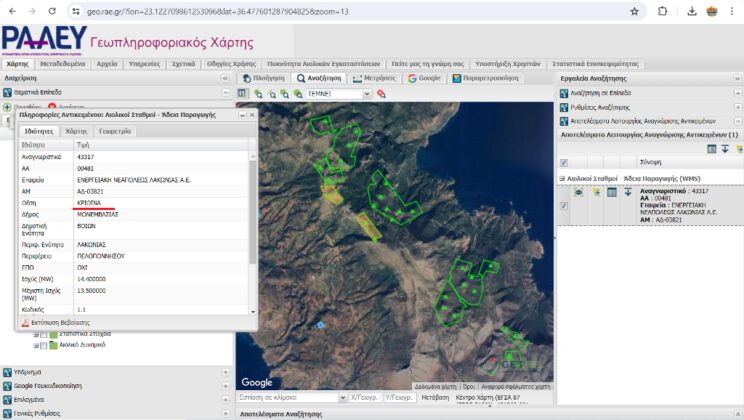Click the Υ/Γεωγρ. coordinate input field
The height and width of the screenshot is (420, 744).
[399, 398]
